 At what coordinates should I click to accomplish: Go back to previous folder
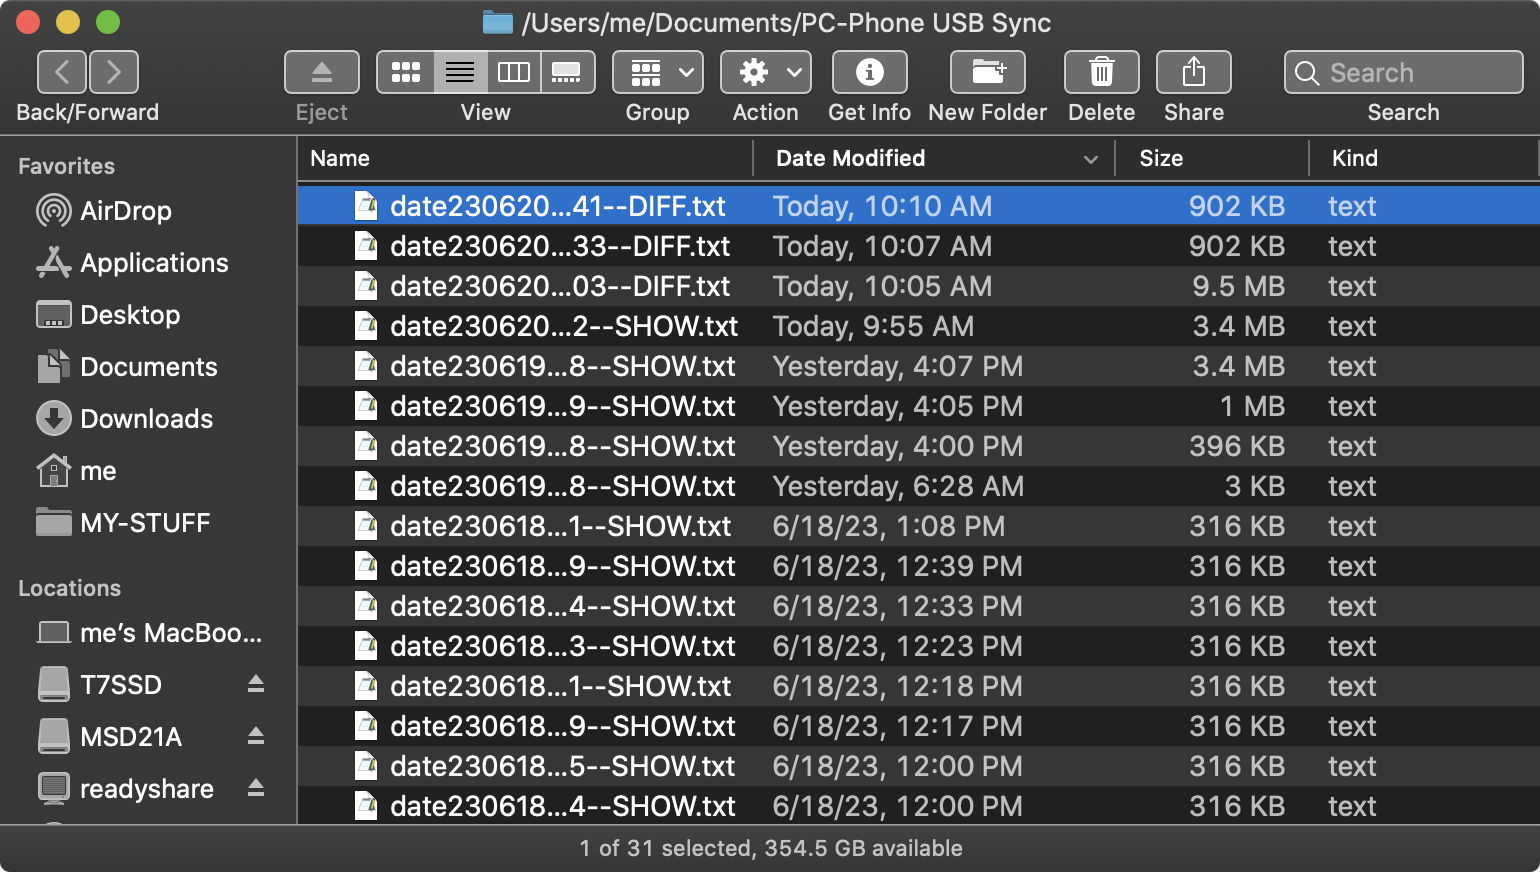pyautogui.click(x=62, y=72)
